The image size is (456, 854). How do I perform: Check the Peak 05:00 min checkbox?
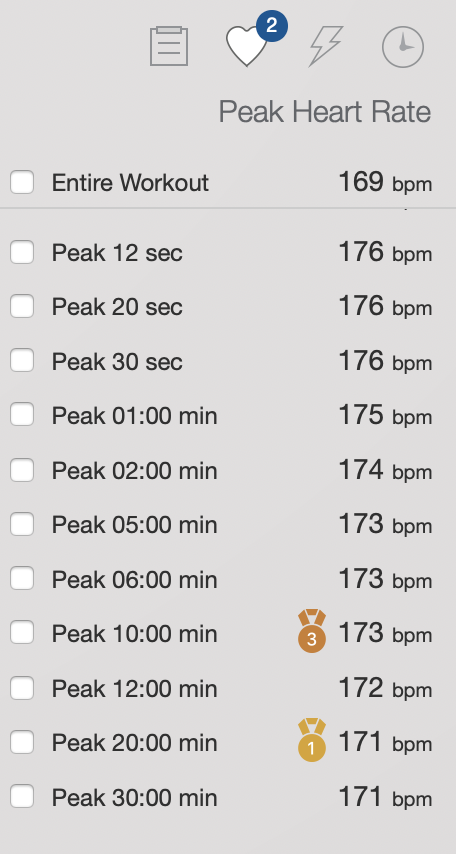(x=22, y=524)
